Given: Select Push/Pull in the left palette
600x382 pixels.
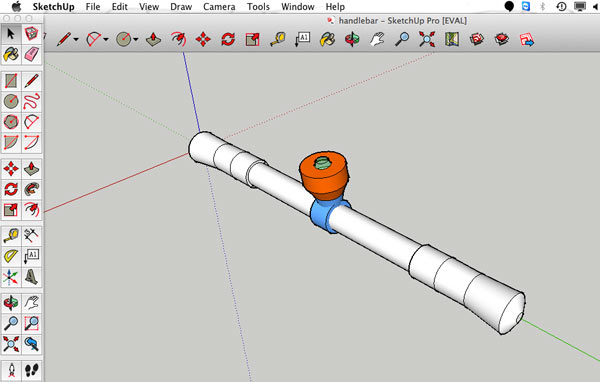Looking at the screenshot, I should coord(31,168).
